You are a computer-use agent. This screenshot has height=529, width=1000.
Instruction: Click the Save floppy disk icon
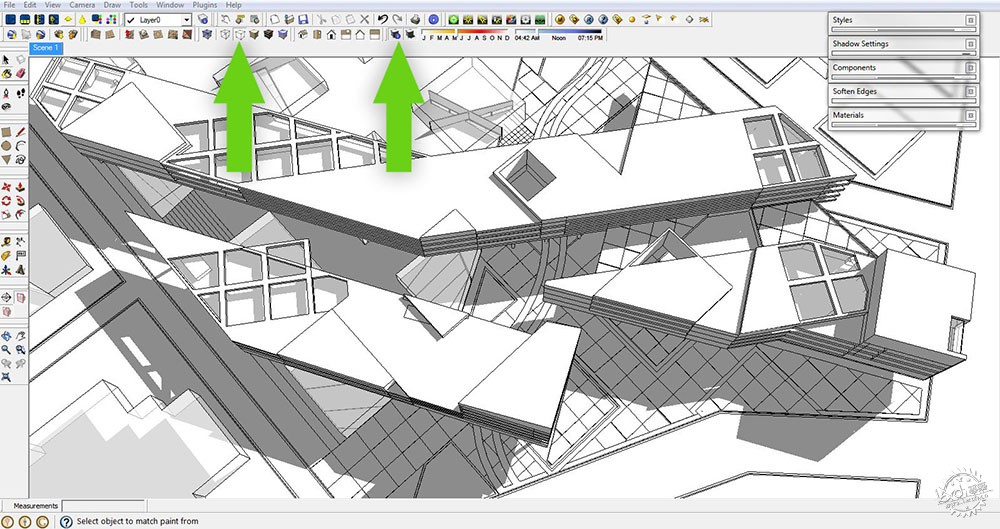tap(303, 20)
